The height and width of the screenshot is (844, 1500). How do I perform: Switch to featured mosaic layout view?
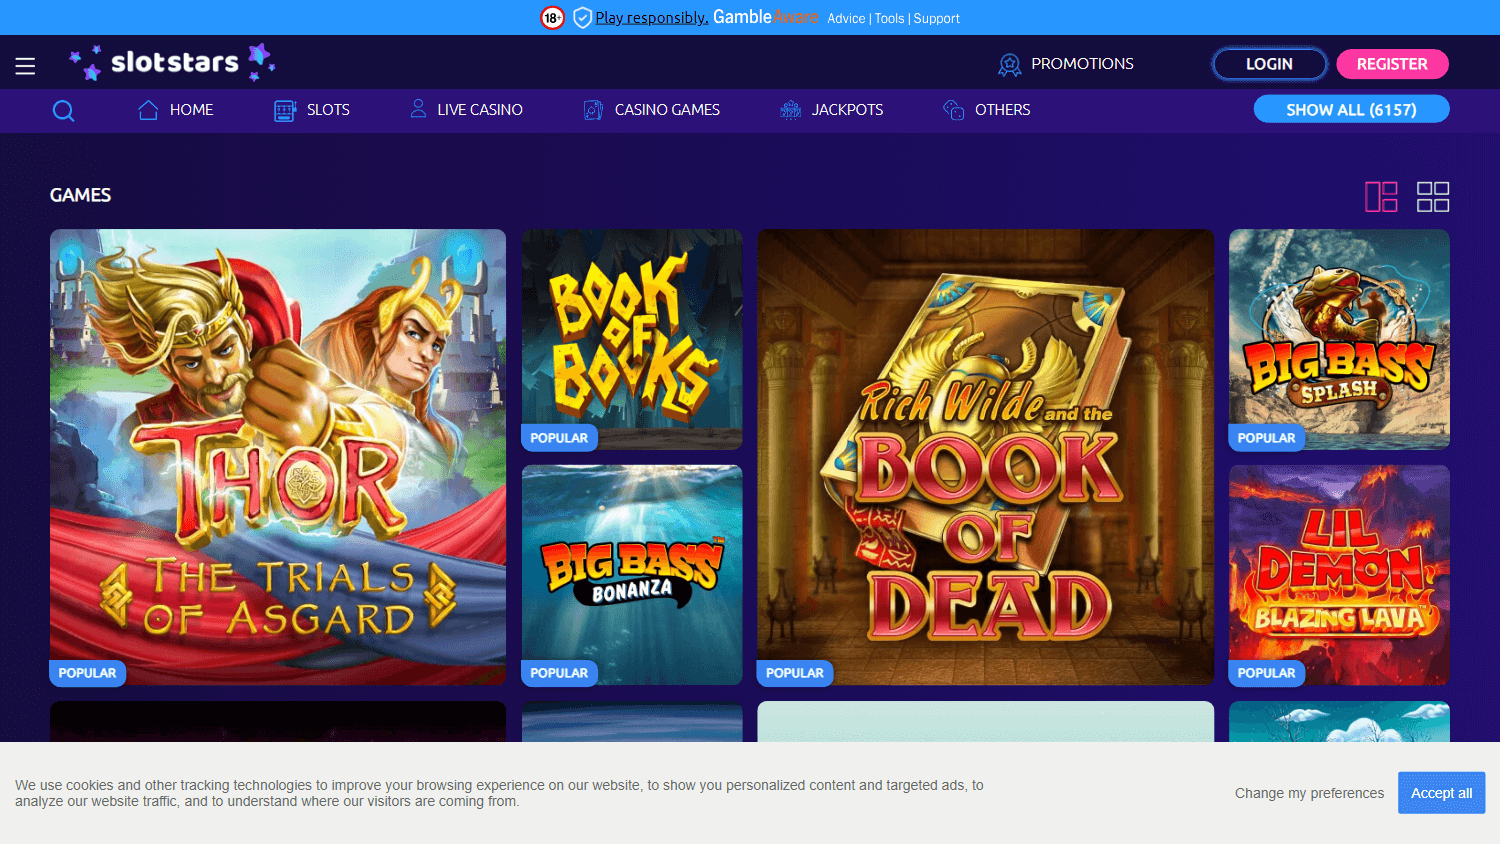tap(1381, 197)
